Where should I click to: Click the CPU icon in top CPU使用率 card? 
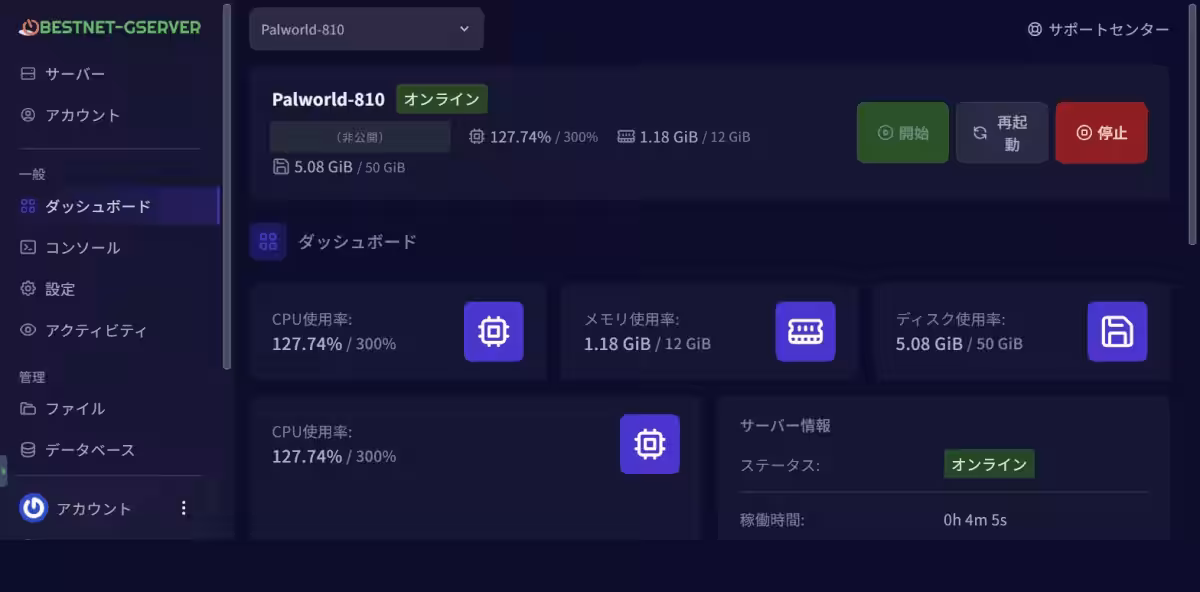(494, 331)
